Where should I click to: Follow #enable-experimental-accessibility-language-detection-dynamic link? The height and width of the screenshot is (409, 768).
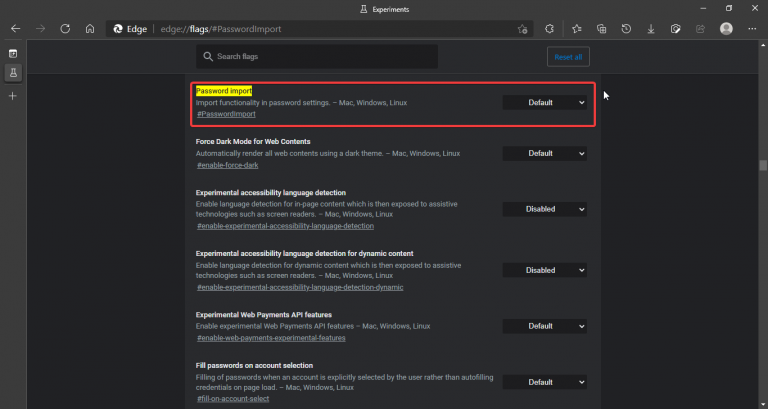click(x=300, y=287)
